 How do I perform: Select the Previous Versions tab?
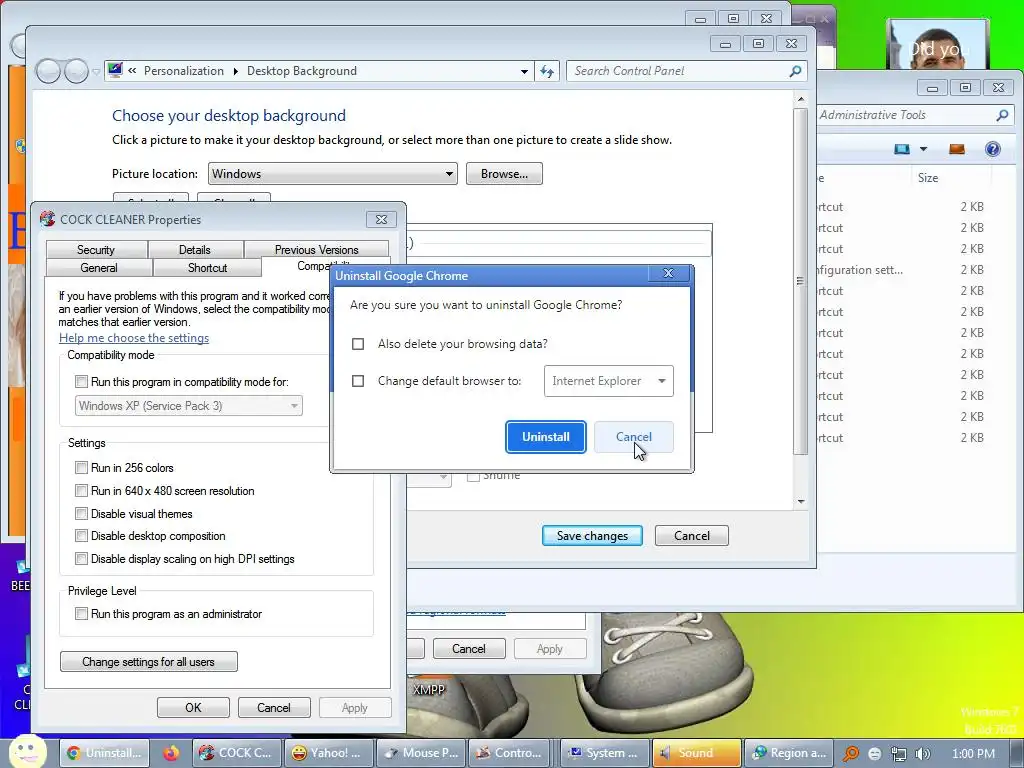(317, 249)
